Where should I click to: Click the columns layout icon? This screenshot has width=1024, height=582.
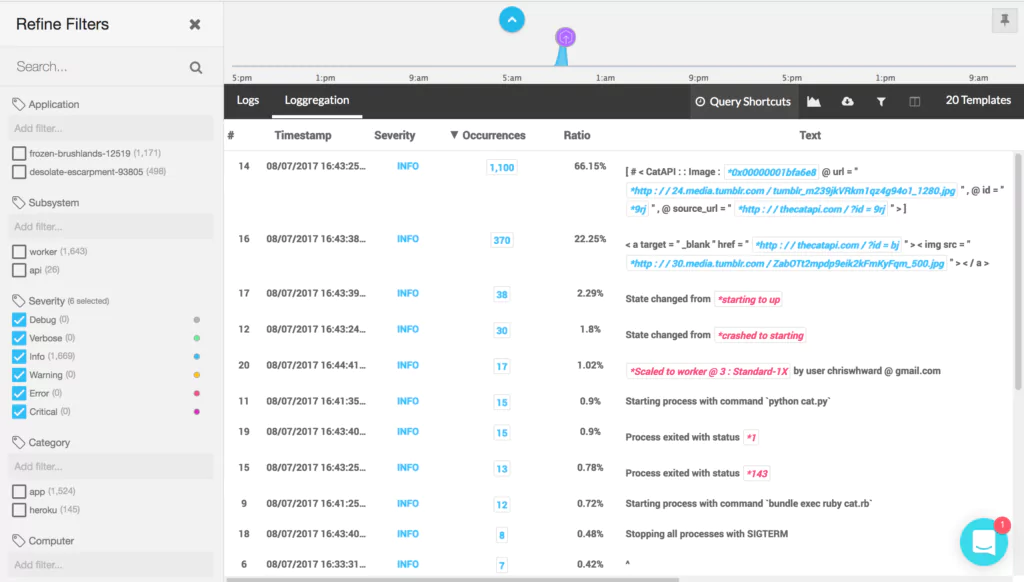(914, 101)
